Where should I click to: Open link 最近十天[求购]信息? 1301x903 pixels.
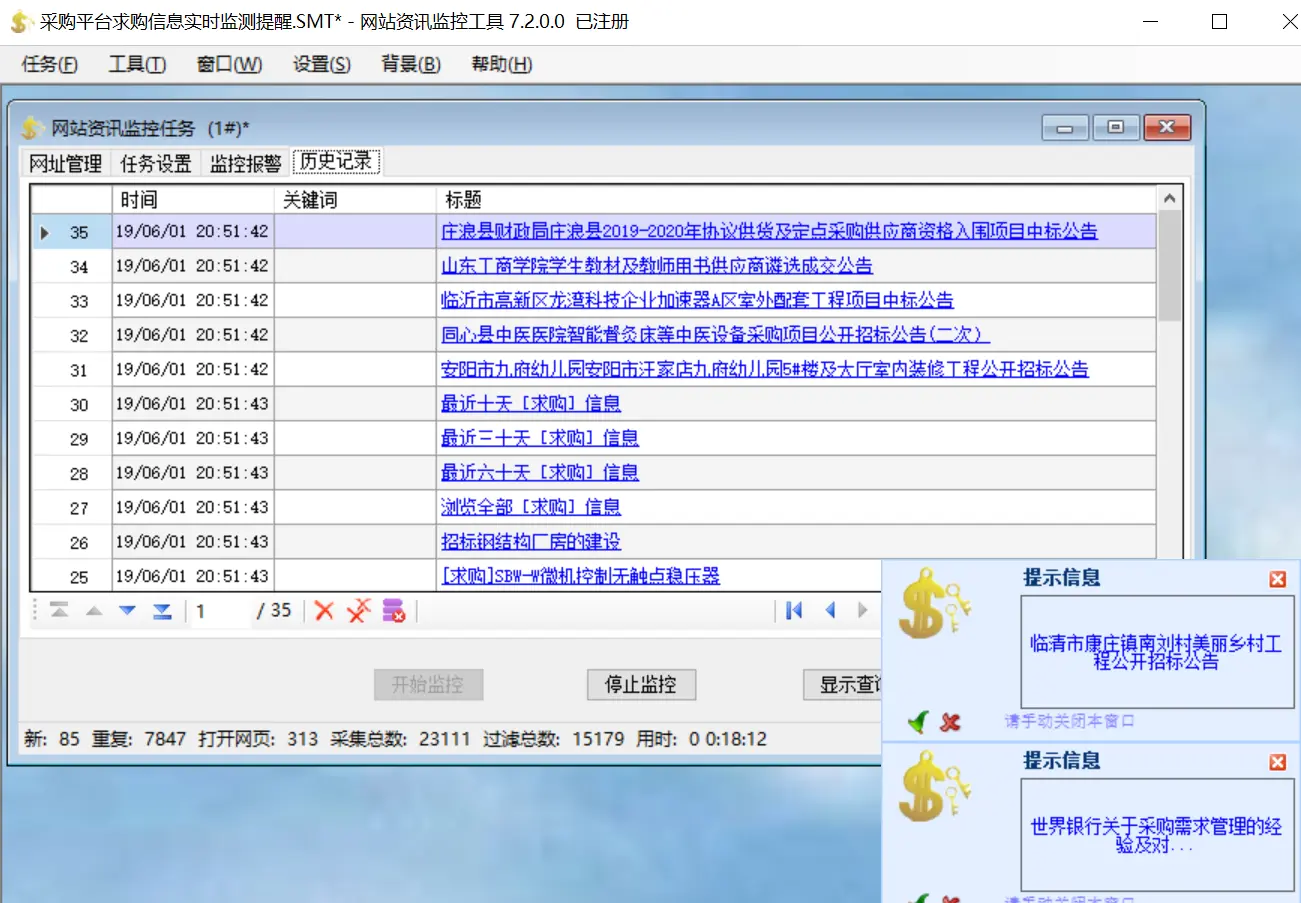pos(531,404)
